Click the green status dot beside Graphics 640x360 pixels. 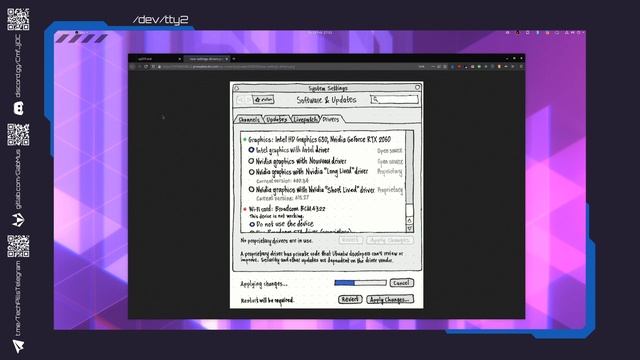coord(244,140)
